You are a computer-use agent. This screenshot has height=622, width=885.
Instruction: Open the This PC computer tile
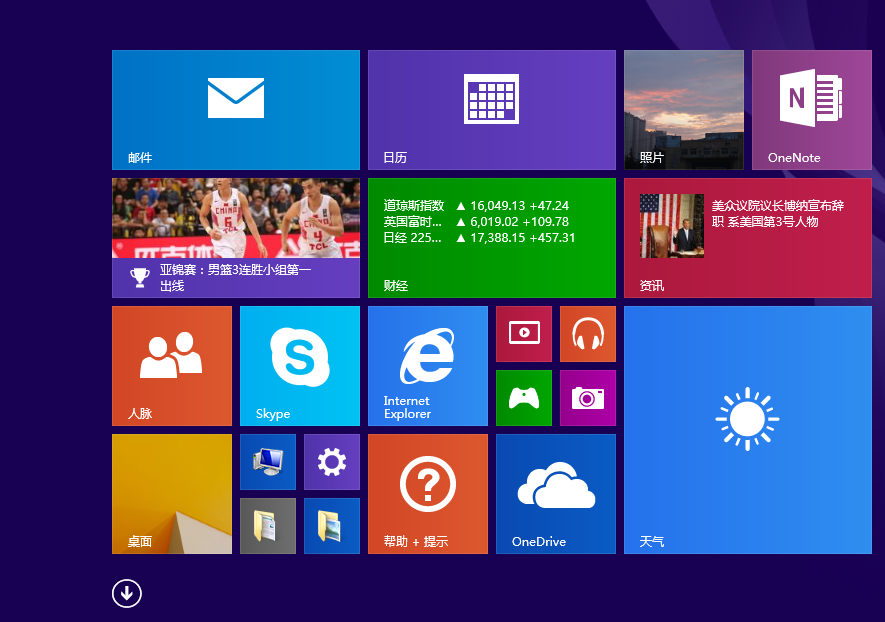(x=268, y=462)
